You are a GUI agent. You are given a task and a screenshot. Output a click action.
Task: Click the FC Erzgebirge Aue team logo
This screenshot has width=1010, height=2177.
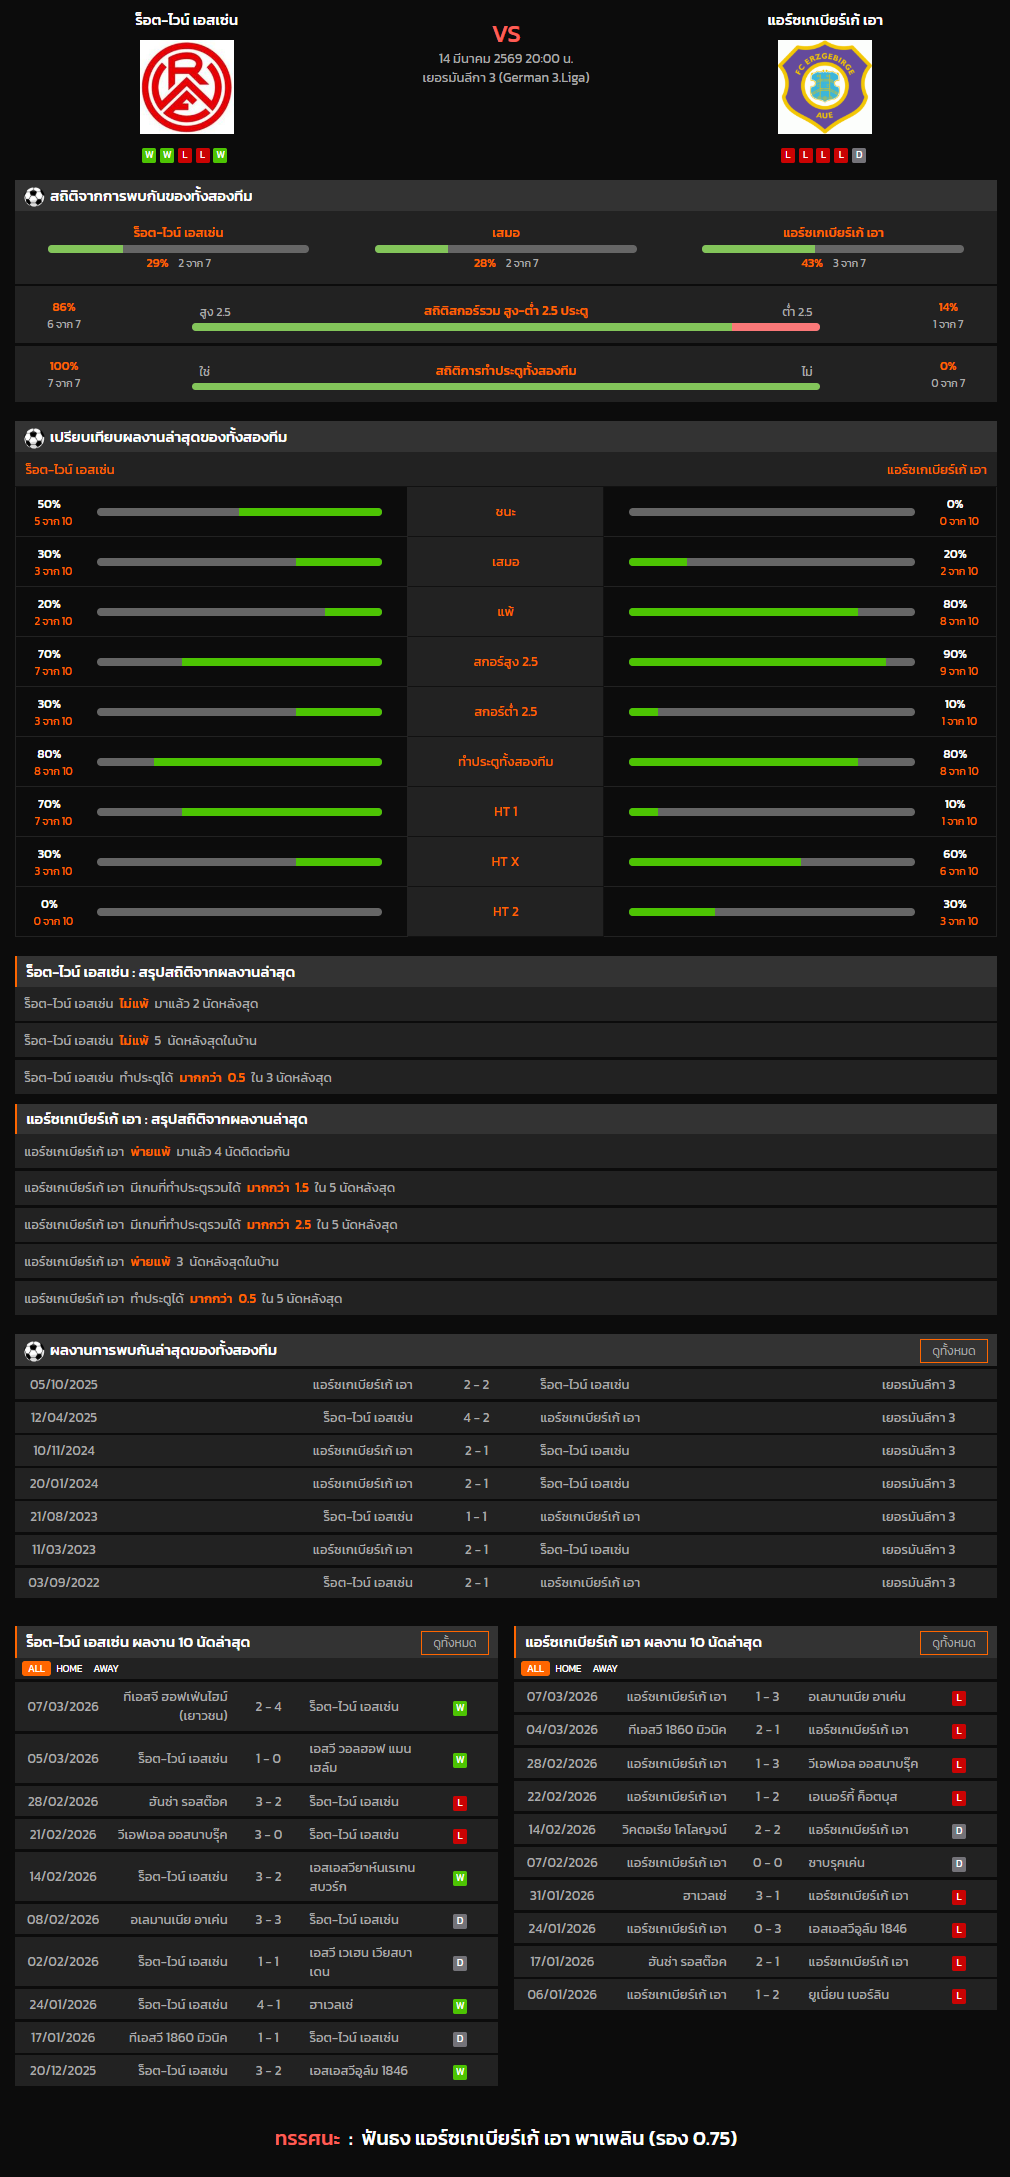(x=824, y=87)
